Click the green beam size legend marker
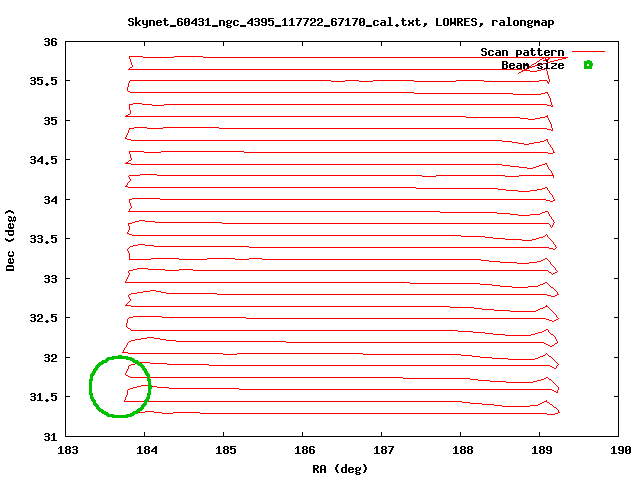Viewport: 640px width, 480px height. pyautogui.click(x=588, y=65)
